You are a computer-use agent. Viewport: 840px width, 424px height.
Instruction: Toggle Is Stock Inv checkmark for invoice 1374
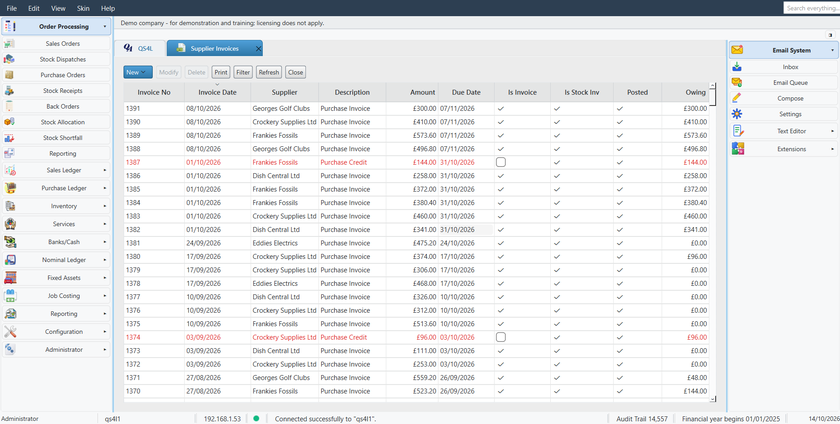click(557, 337)
